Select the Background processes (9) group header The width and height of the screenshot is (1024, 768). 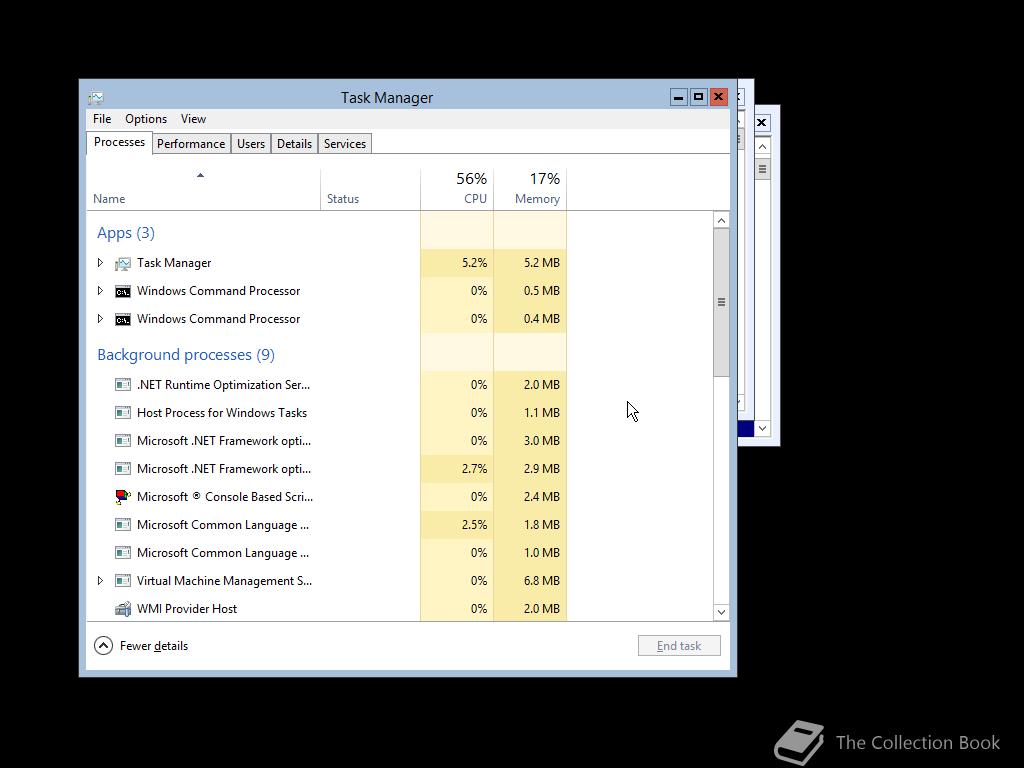(x=186, y=355)
